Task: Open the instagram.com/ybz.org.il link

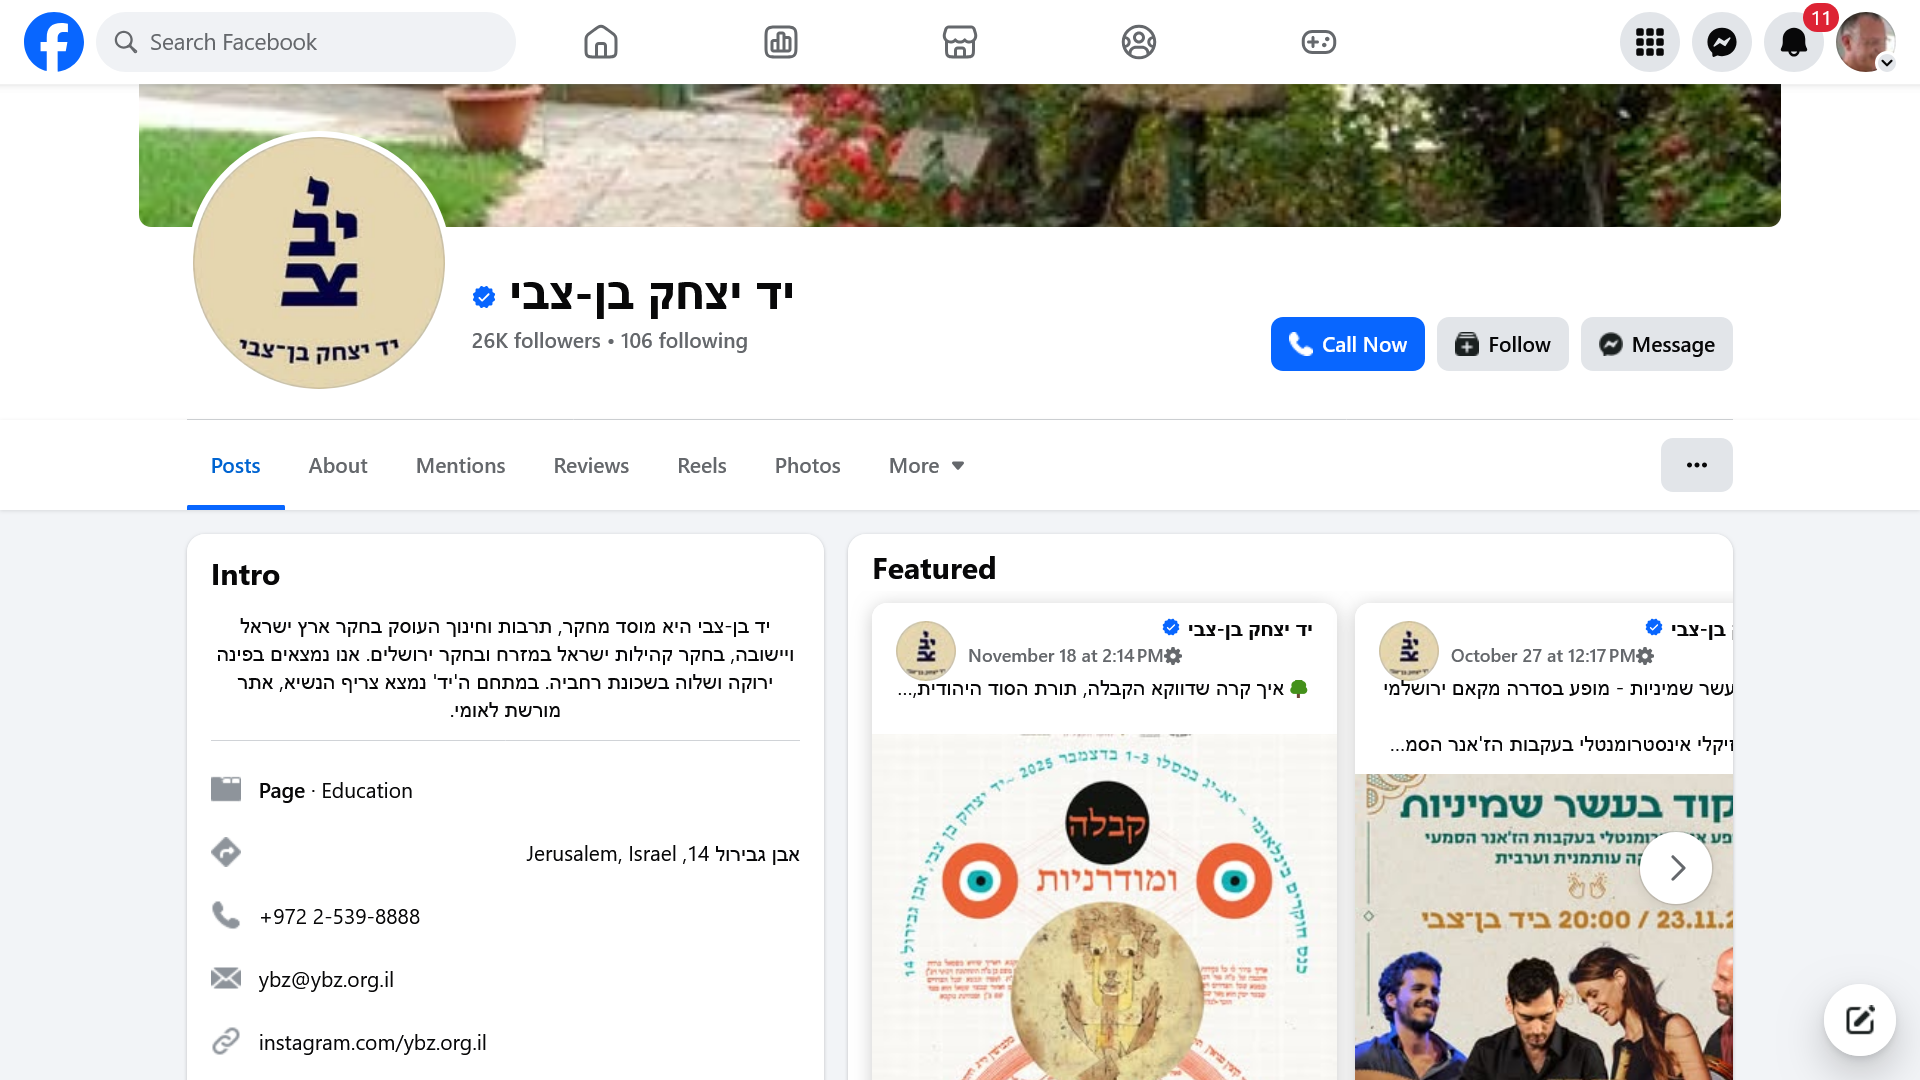Action: (x=372, y=1042)
